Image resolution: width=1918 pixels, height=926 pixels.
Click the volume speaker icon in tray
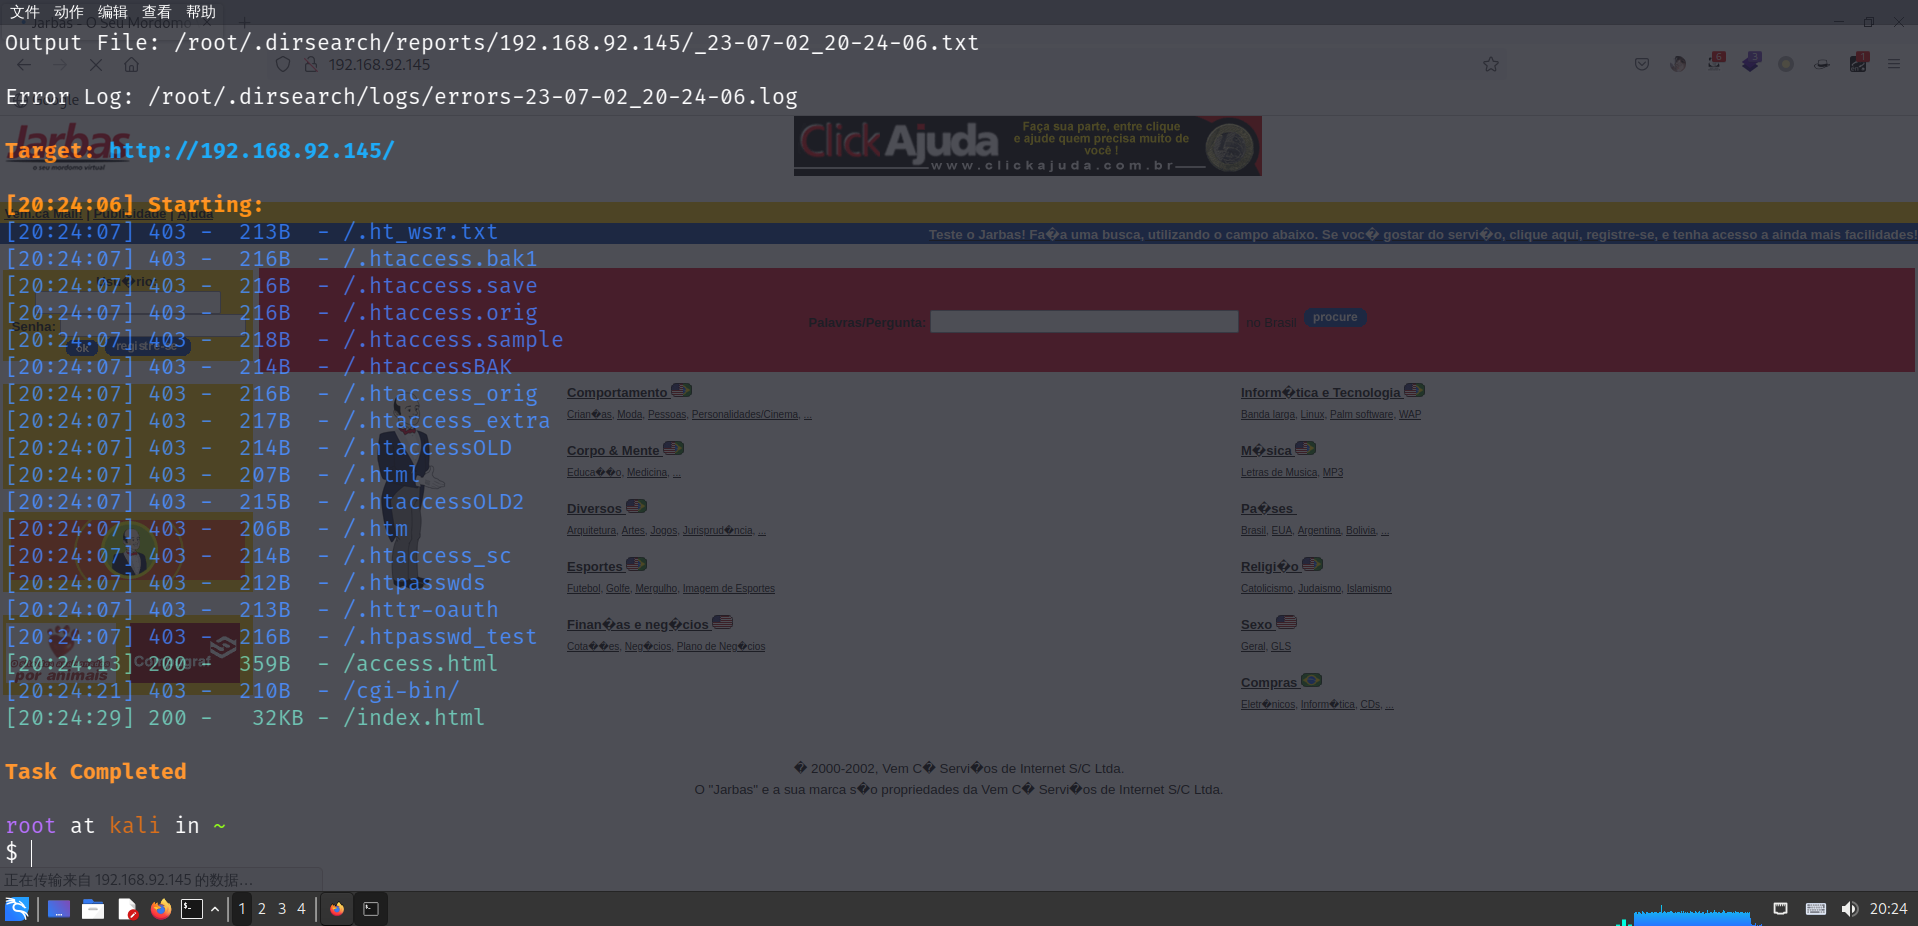tap(1849, 909)
